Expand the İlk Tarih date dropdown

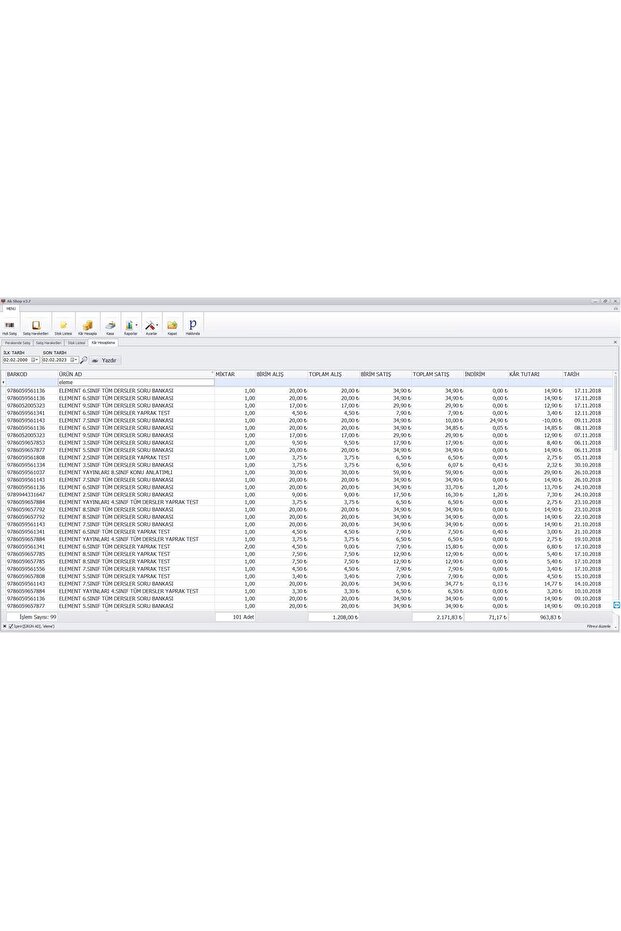point(35,360)
